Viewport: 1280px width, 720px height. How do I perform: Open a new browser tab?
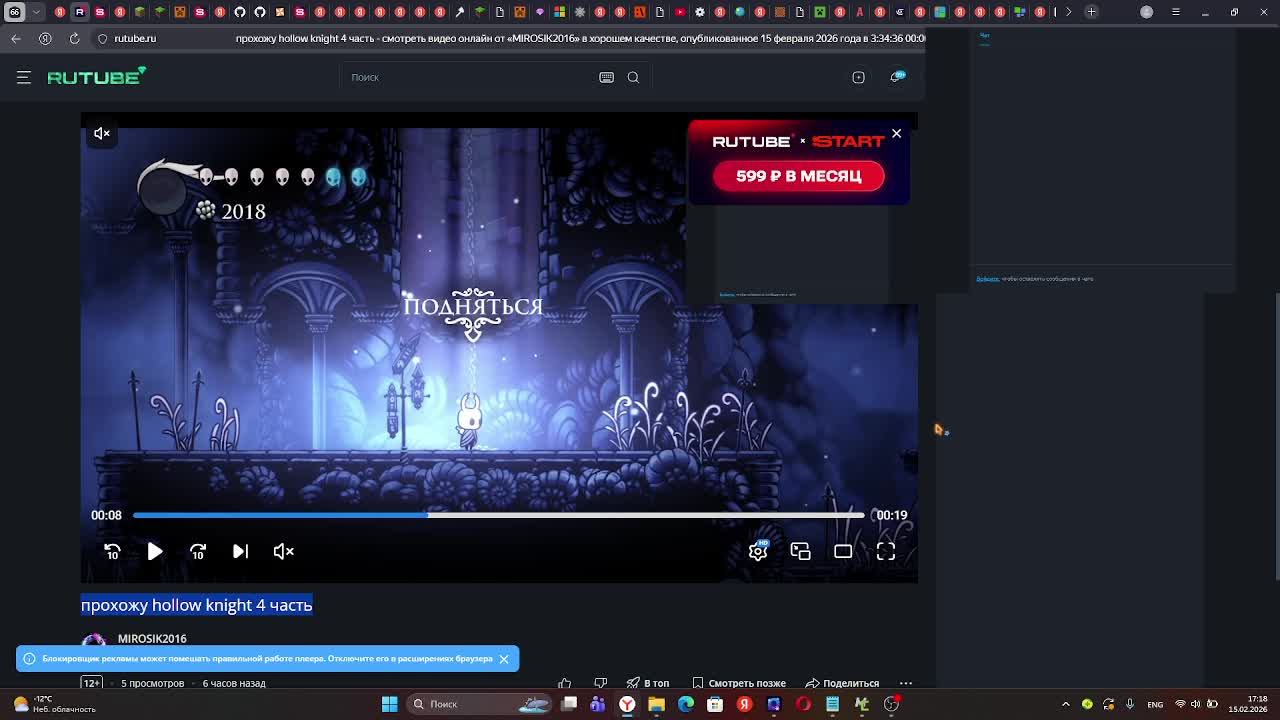coord(1092,12)
